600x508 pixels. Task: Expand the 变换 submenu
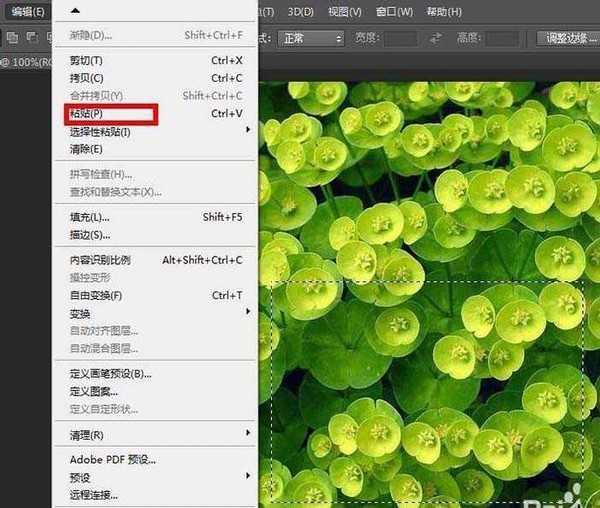pyautogui.click(x=90, y=312)
